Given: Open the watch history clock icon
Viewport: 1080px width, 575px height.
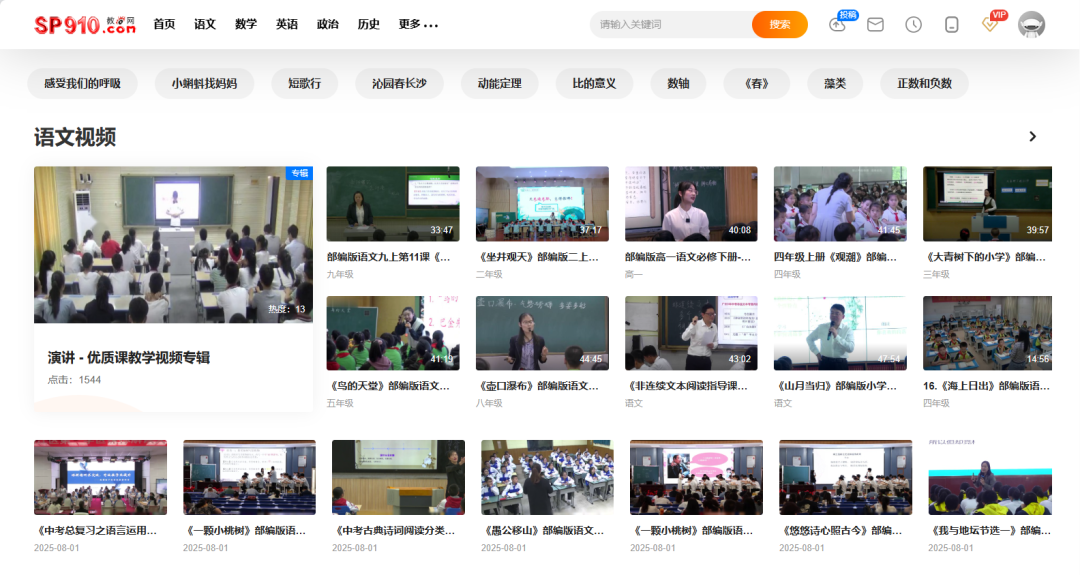Looking at the screenshot, I should (x=913, y=25).
